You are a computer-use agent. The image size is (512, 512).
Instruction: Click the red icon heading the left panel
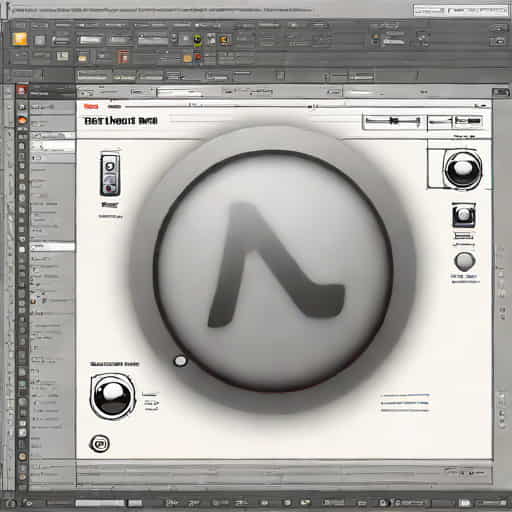(x=22, y=91)
